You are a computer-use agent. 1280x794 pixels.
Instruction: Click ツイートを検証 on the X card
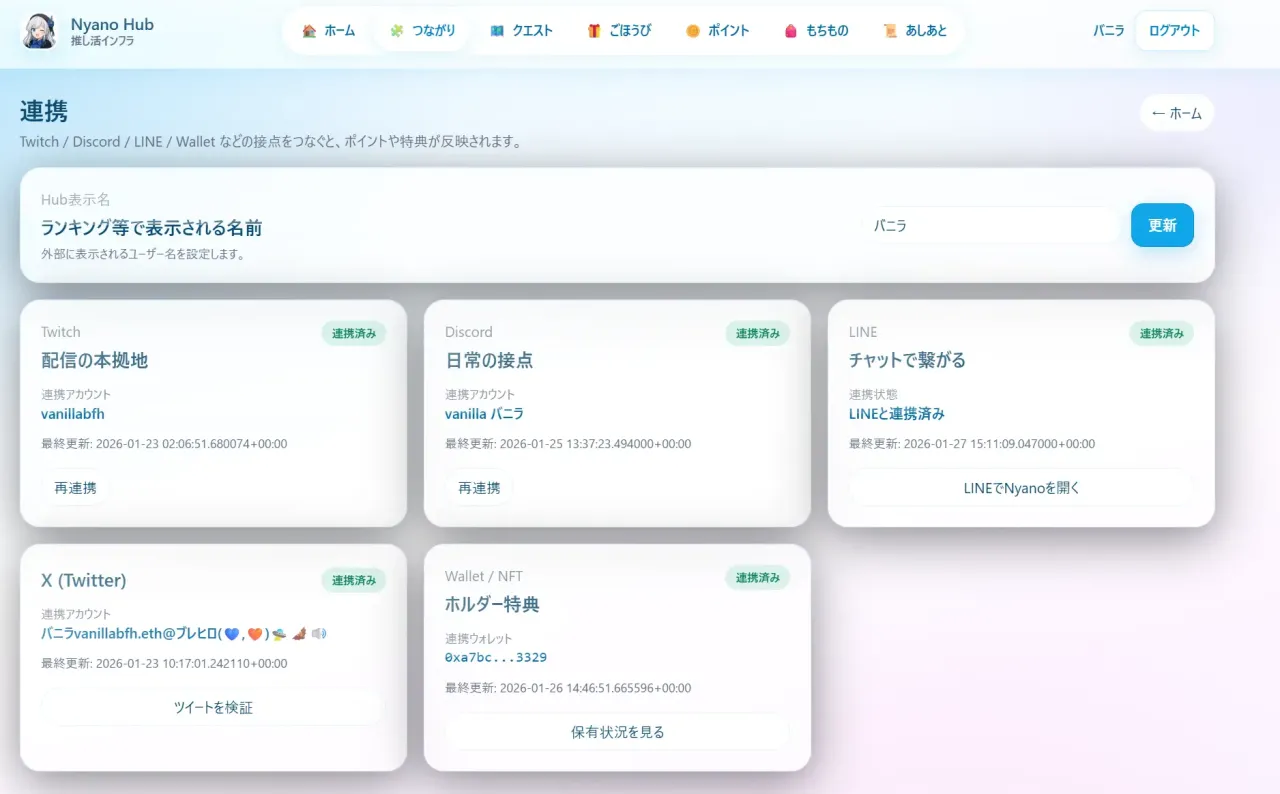213,707
